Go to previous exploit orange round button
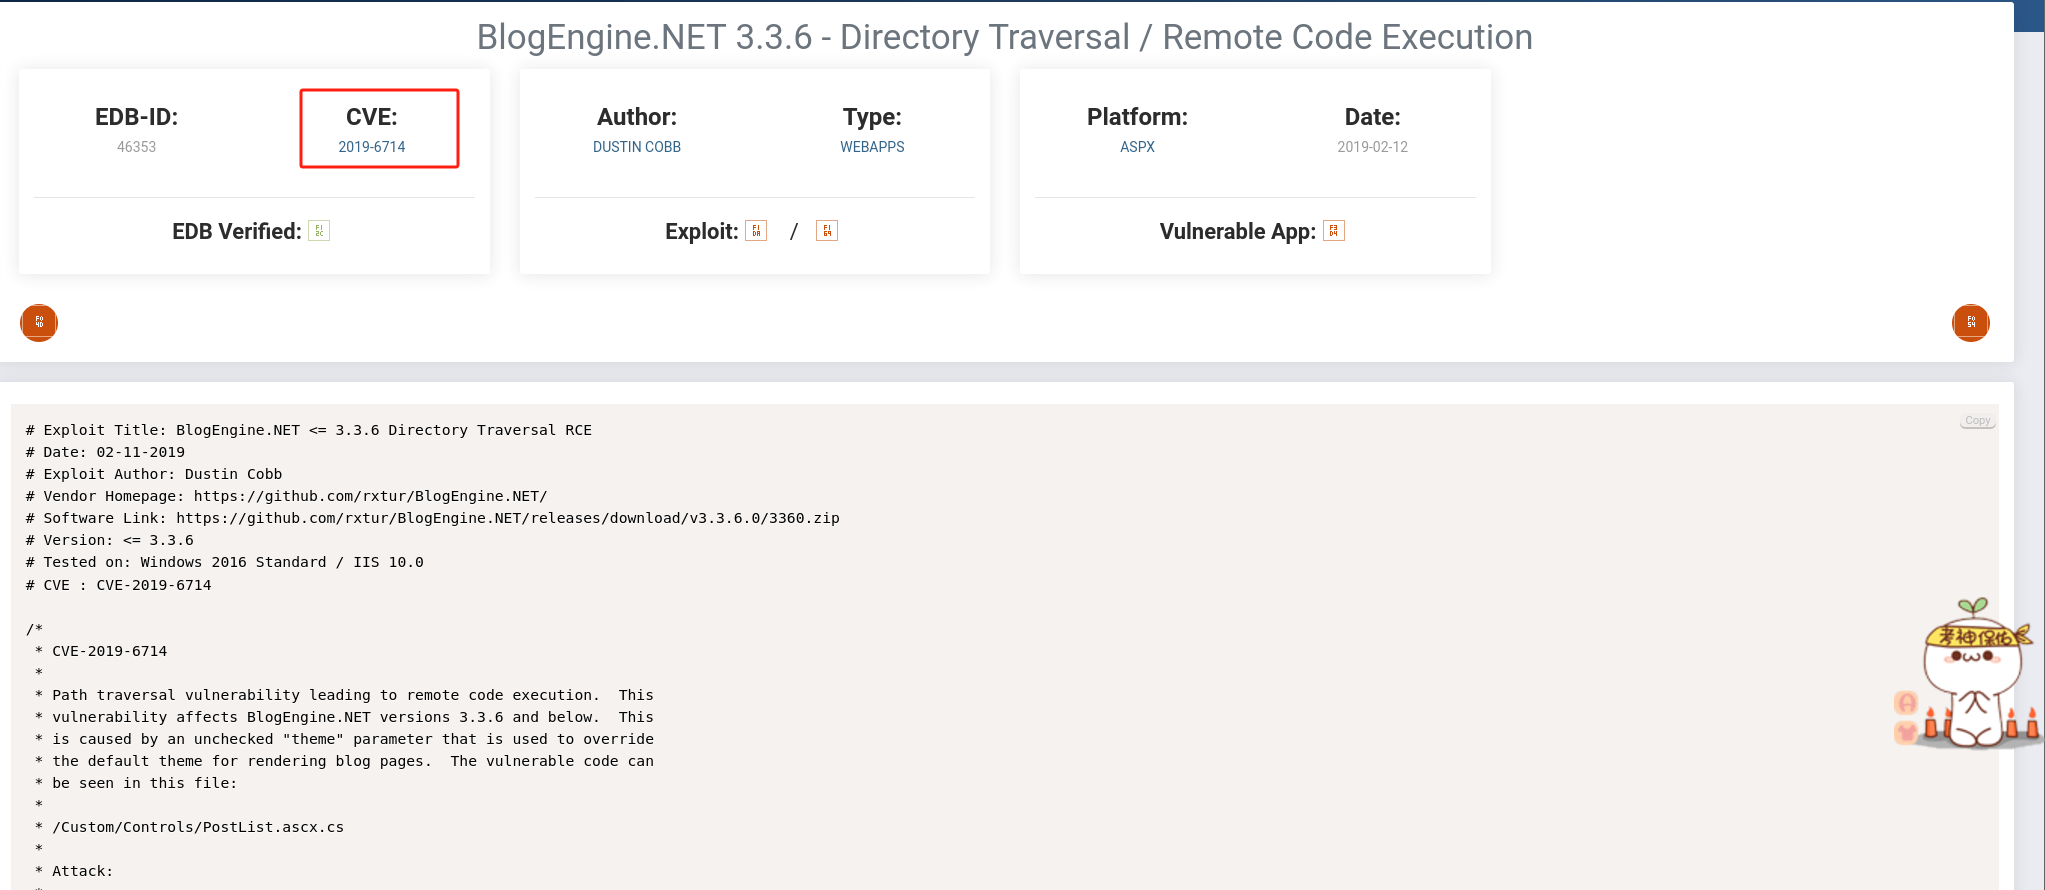2045x890 pixels. [x=39, y=323]
